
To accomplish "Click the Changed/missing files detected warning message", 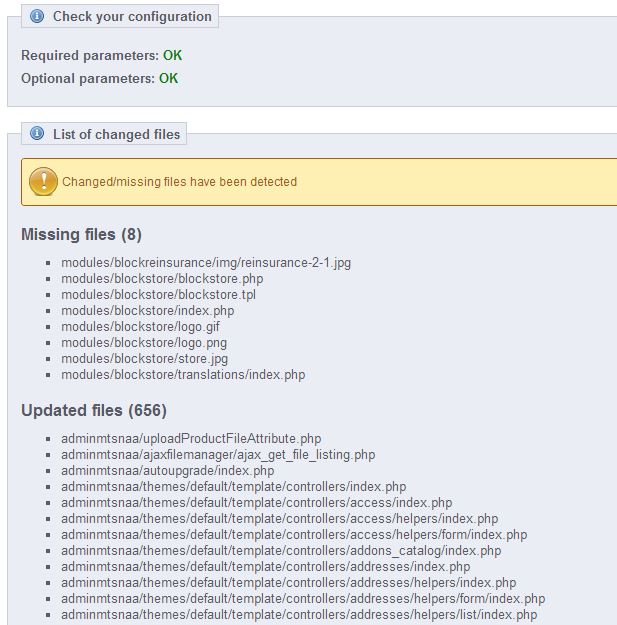I will (179, 182).
